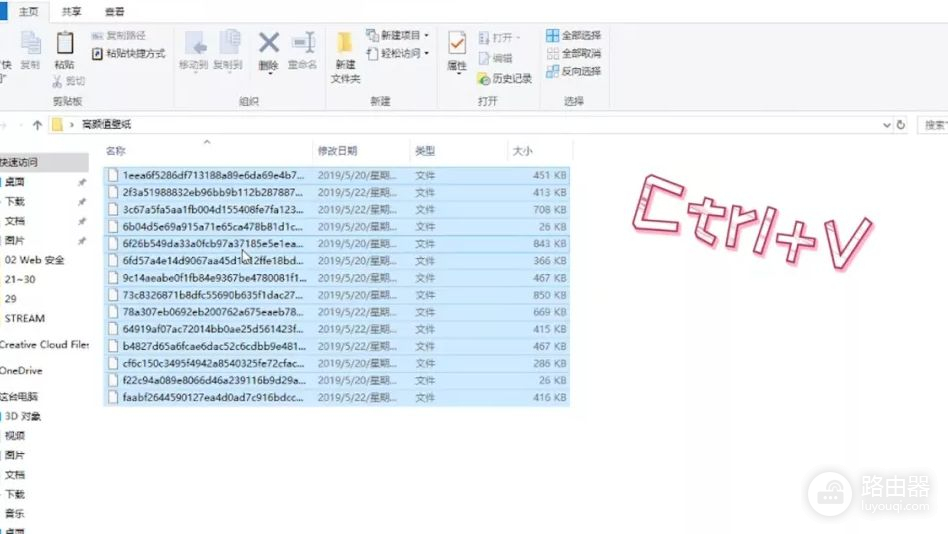This screenshot has width=948, height=534.
Task: Click 粘贴快捷方式 option
Action: pos(128,54)
